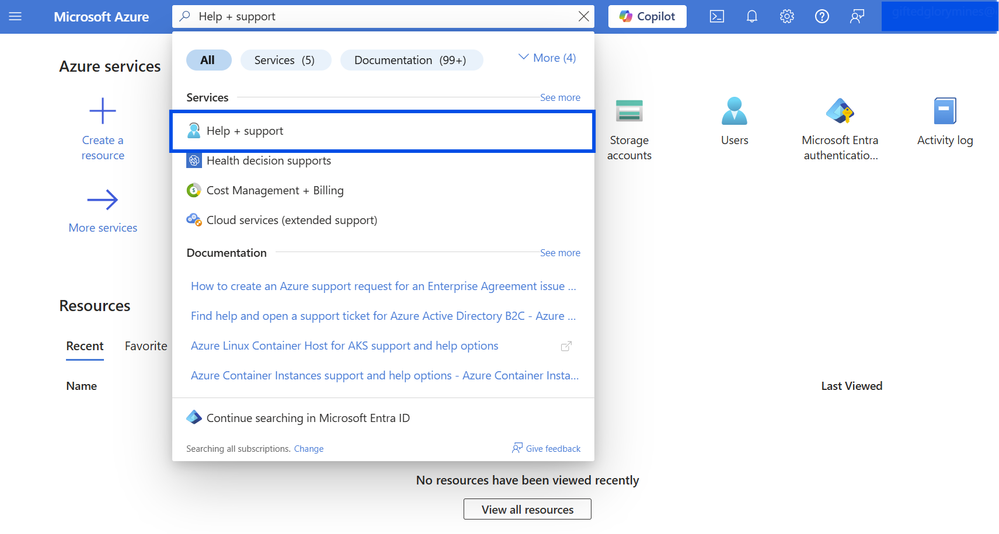Click the Microsoft Entra ID diamond icon
The width and height of the screenshot is (999, 534).
coord(194,417)
